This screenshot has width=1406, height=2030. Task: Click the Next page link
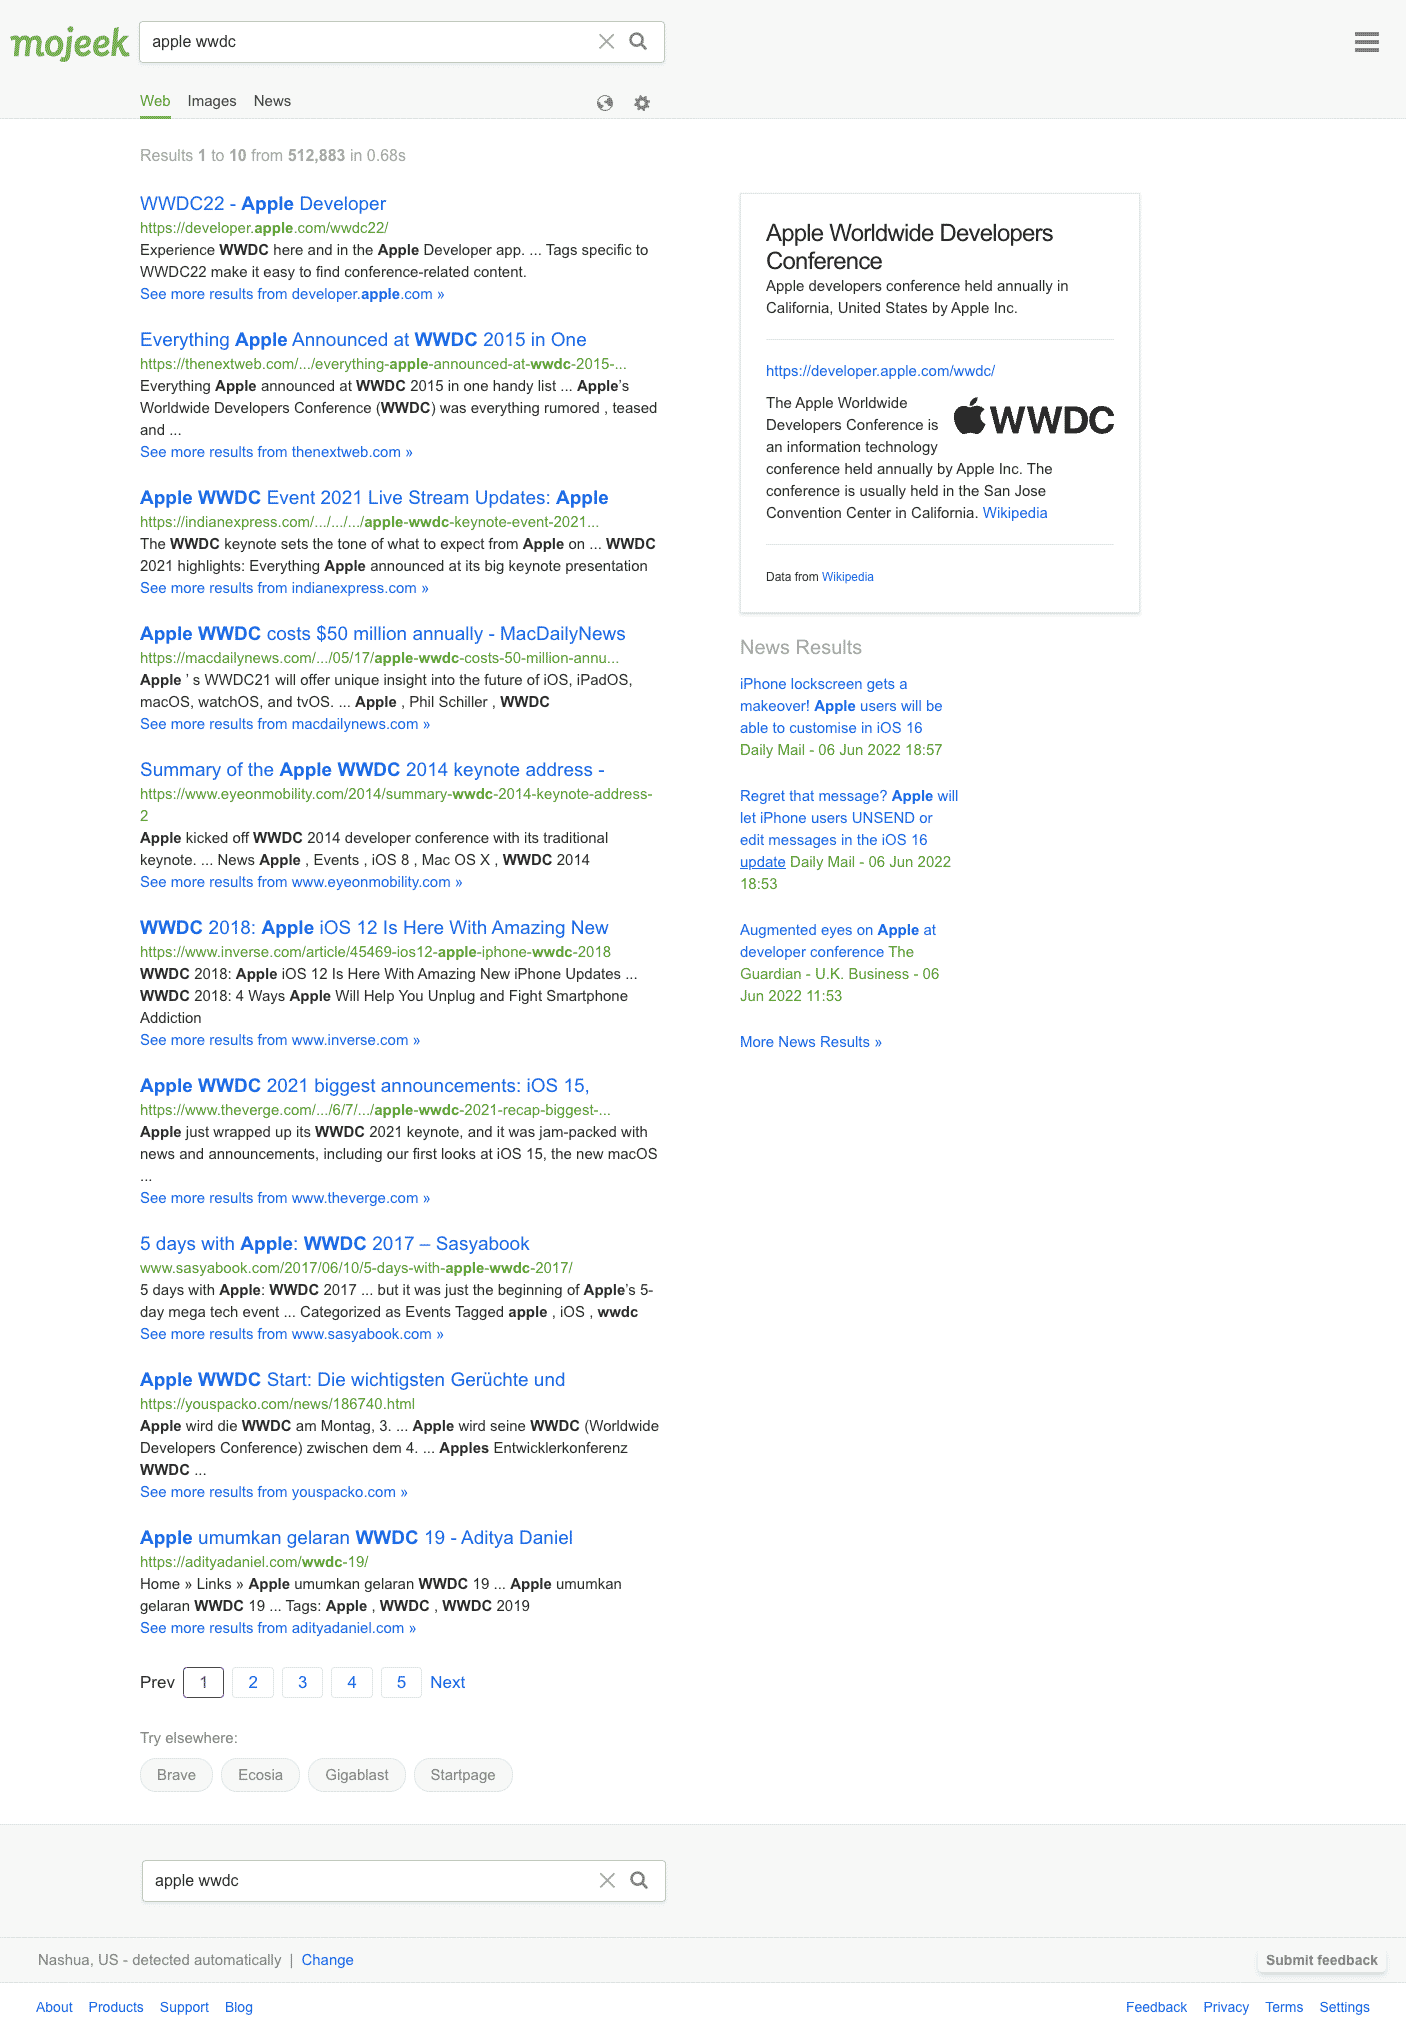tap(447, 1682)
